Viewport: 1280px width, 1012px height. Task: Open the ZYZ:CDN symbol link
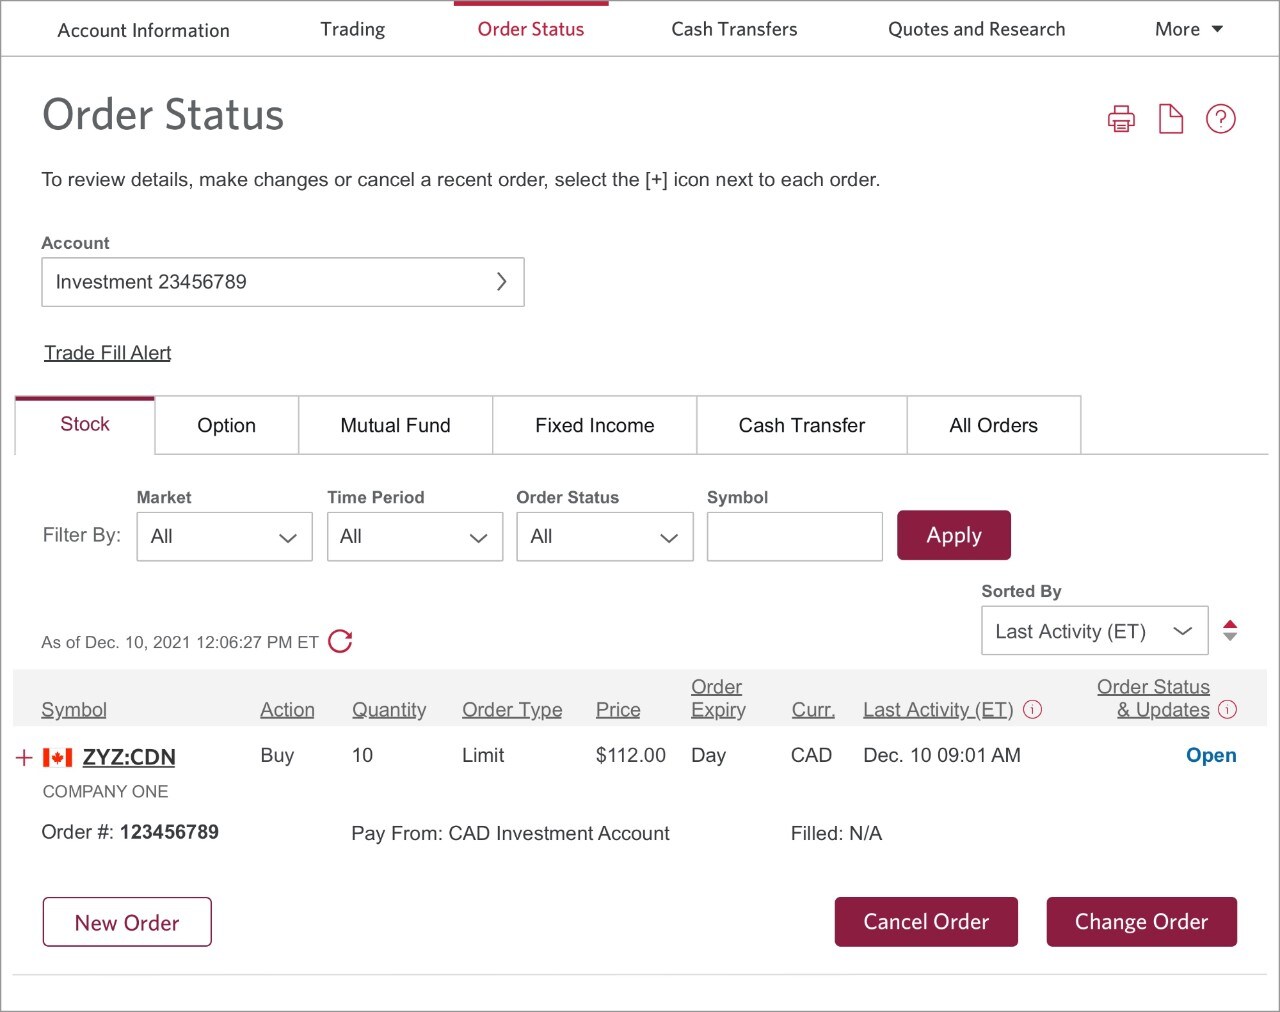(x=129, y=757)
